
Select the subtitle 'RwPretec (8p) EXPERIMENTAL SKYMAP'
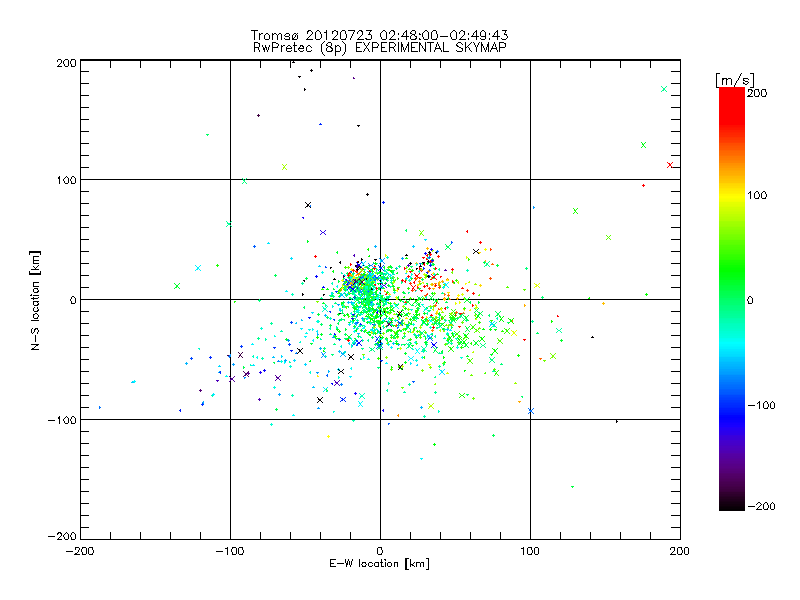coord(380,48)
